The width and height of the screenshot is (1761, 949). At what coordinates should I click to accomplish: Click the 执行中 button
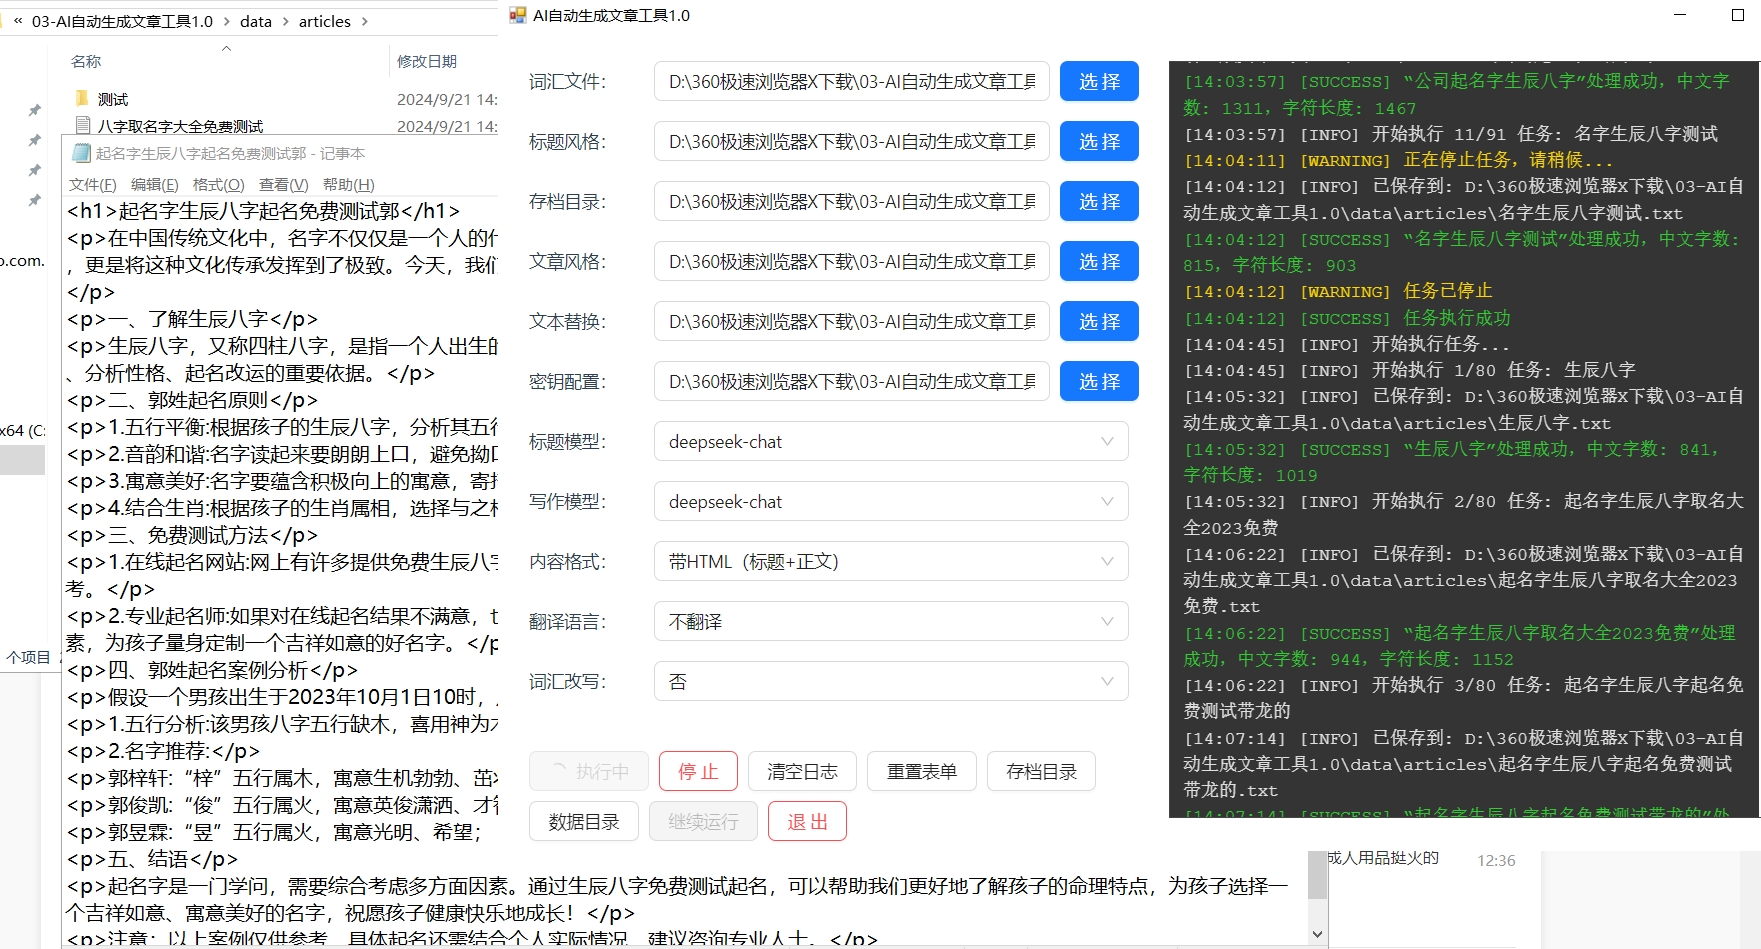pos(589,771)
